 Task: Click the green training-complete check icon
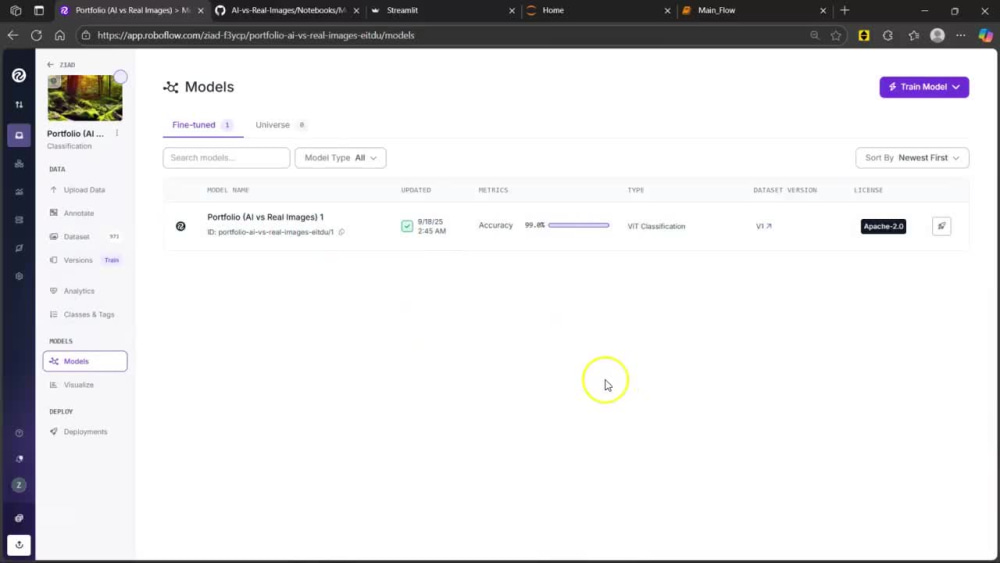tap(407, 226)
